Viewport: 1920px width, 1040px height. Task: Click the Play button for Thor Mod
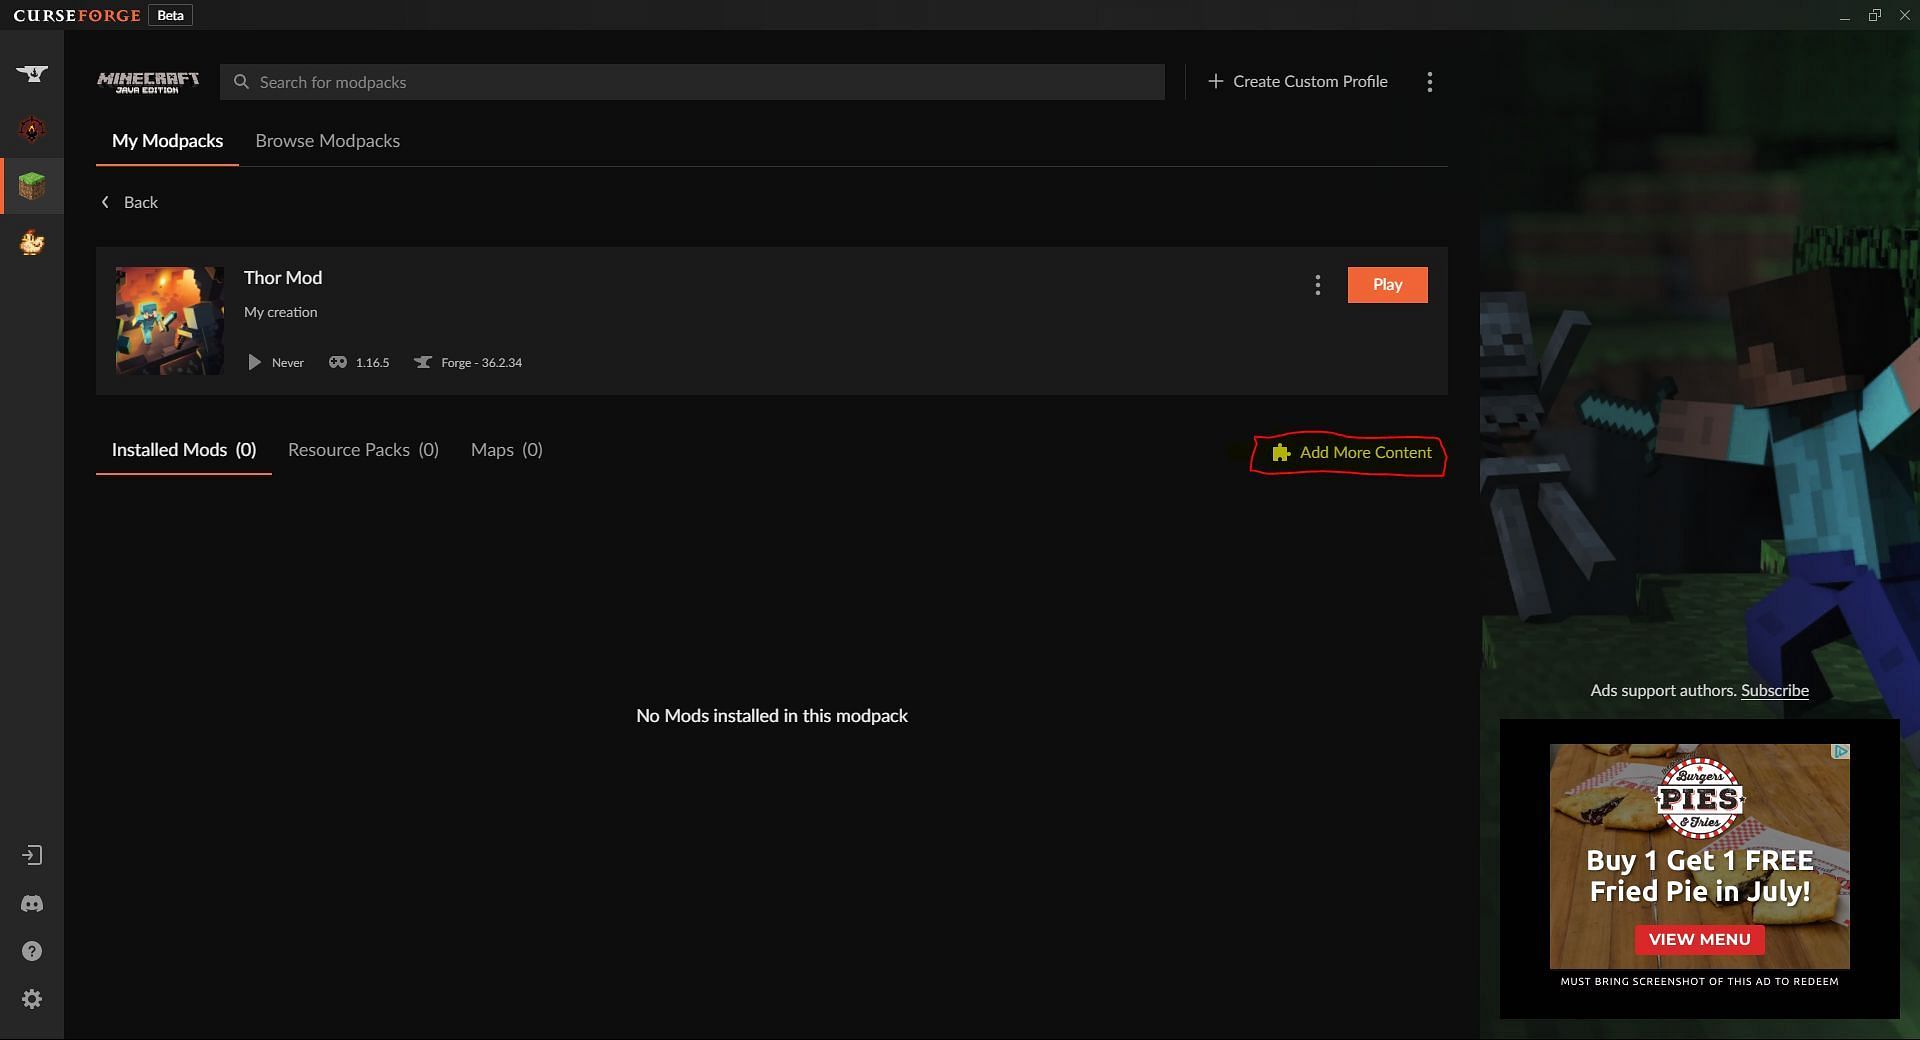coord(1388,285)
